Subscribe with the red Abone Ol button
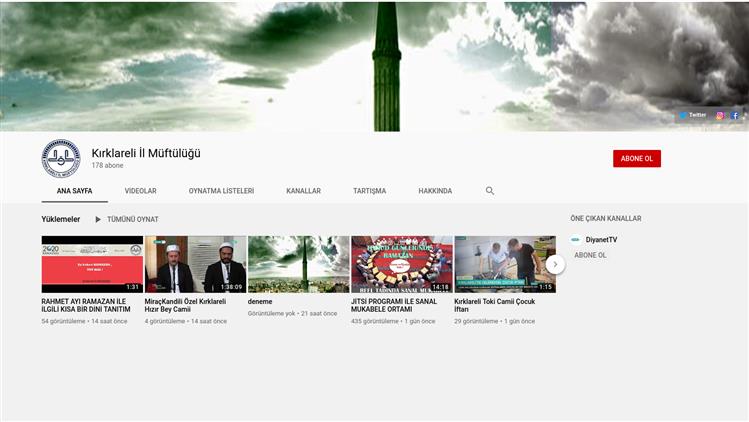The image size is (749, 422). [637, 159]
